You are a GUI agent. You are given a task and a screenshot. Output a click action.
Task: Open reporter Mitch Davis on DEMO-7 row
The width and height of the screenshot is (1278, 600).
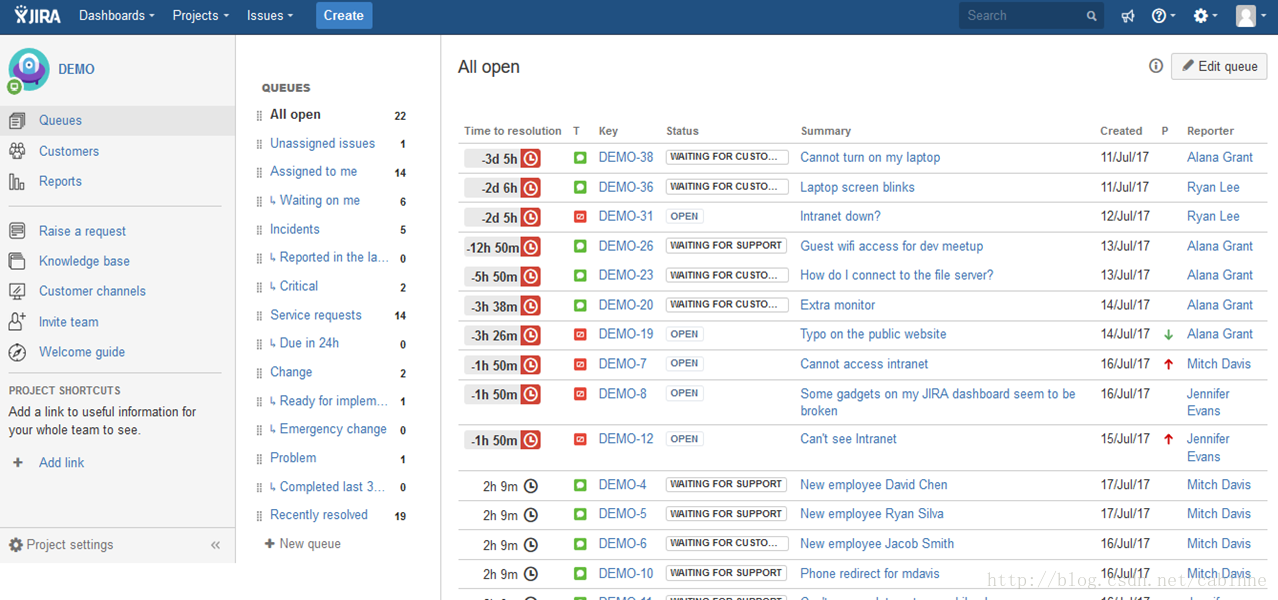(1219, 364)
